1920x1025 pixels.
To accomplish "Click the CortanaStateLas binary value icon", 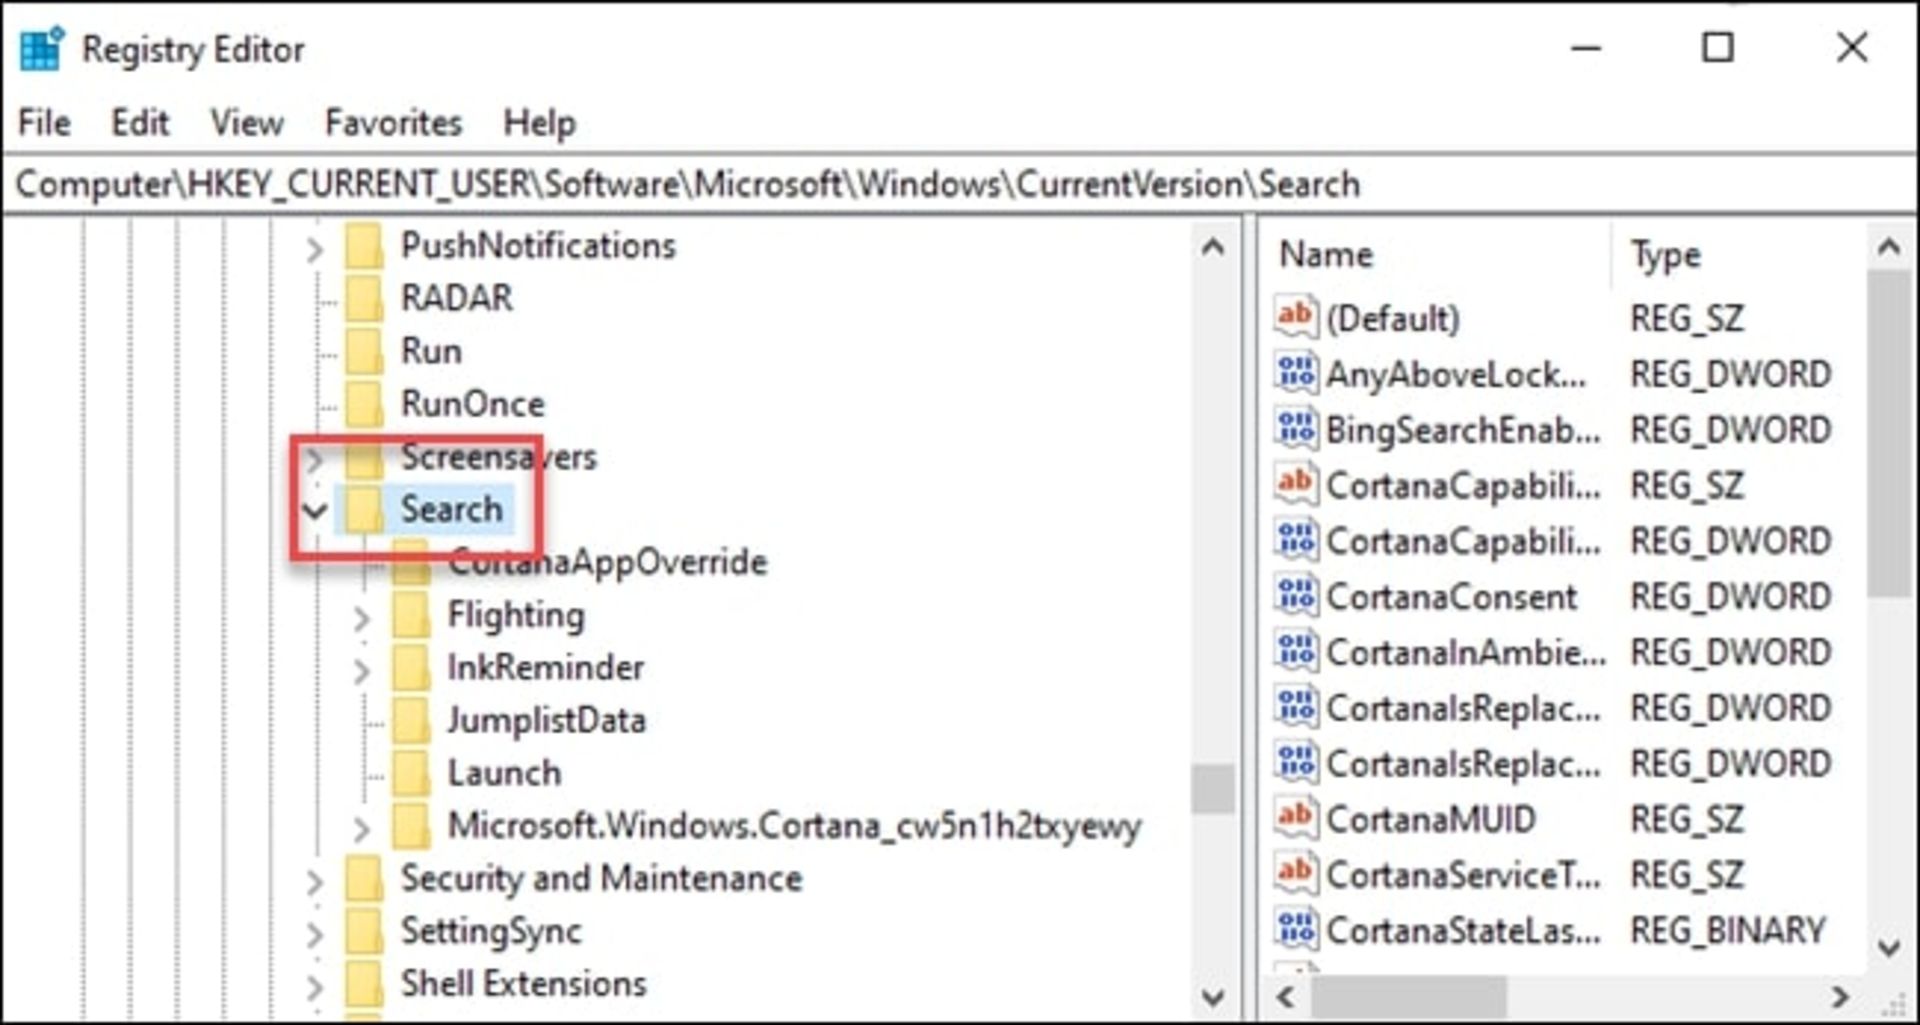I will pos(1296,930).
